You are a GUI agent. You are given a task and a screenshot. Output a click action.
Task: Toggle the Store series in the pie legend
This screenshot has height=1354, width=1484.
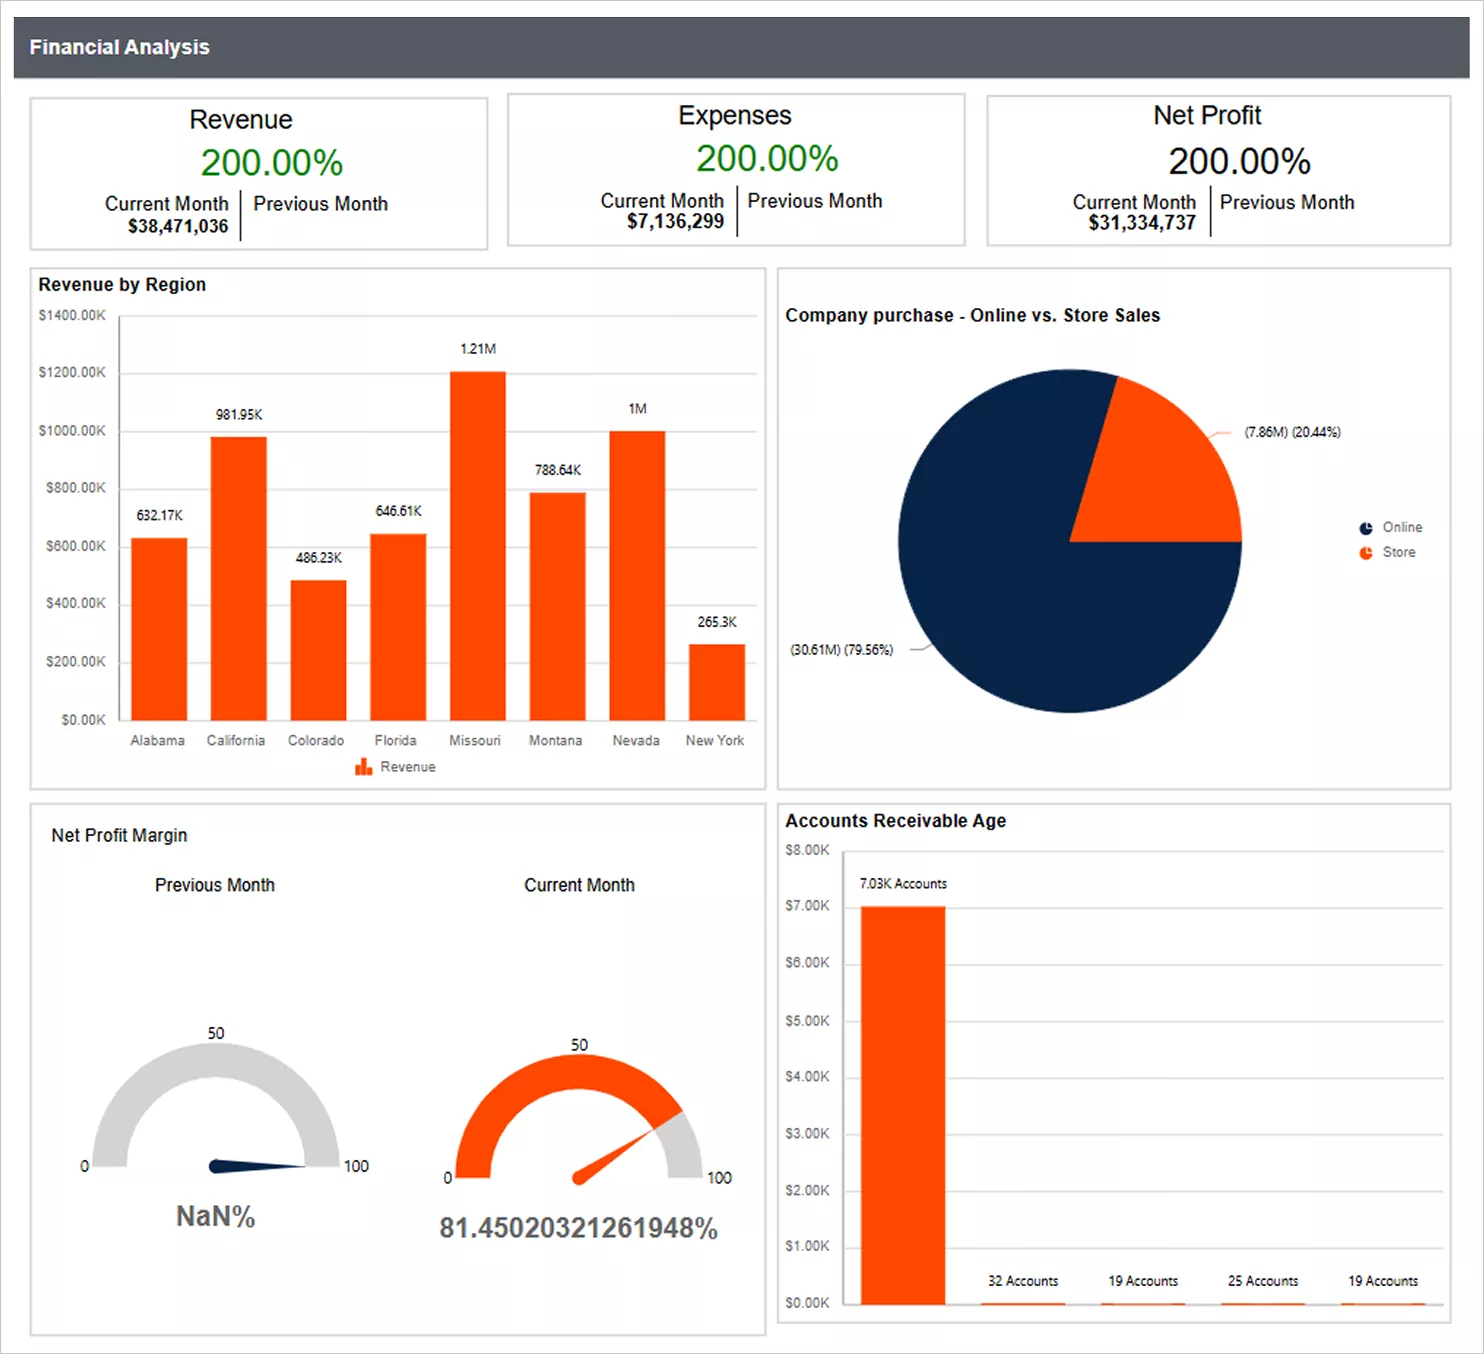(x=1397, y=551)
